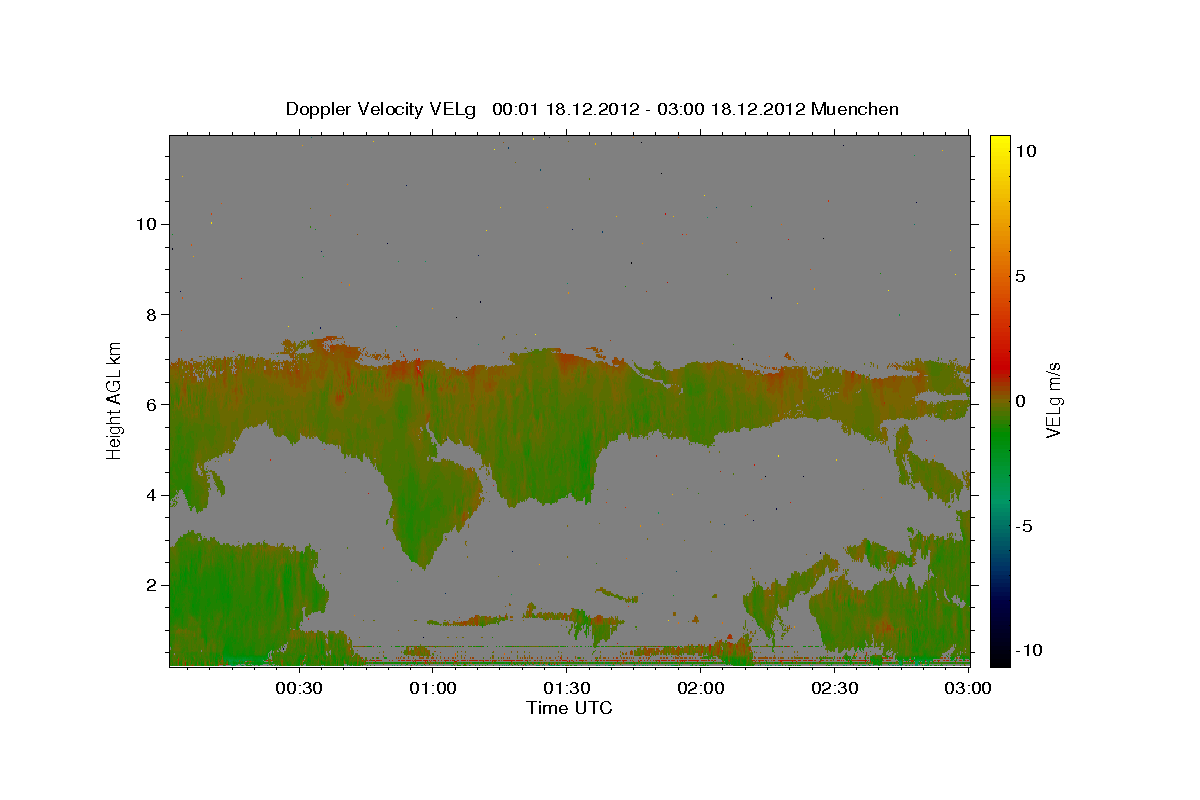1200x800 pixels.
Task: Click the height tick label 4
Action: tap(150, 495)
